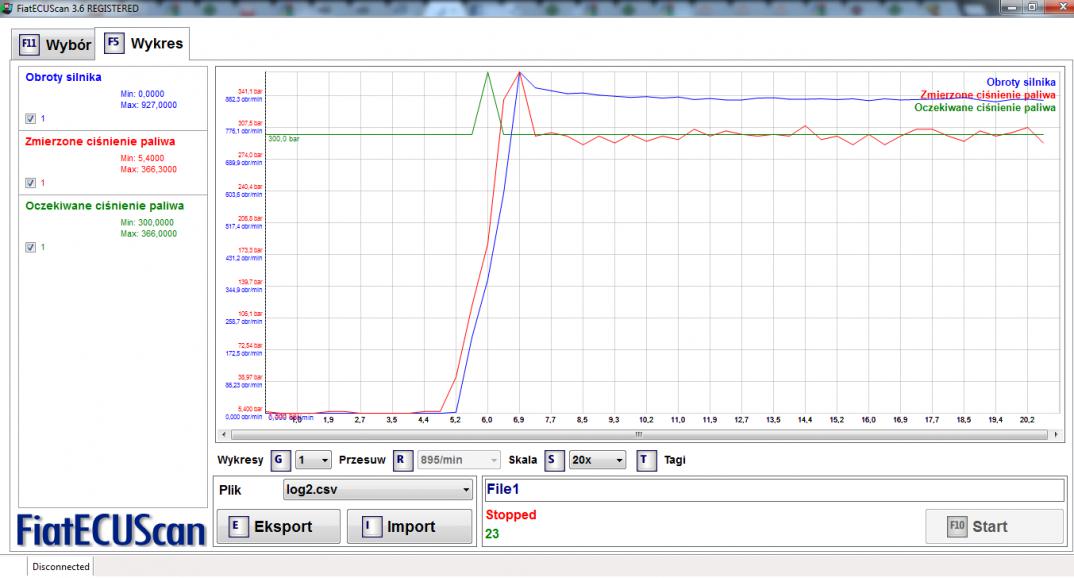The image size is (1074, 578).
Task: Click the F11 key icon
Action: (29, 44)
